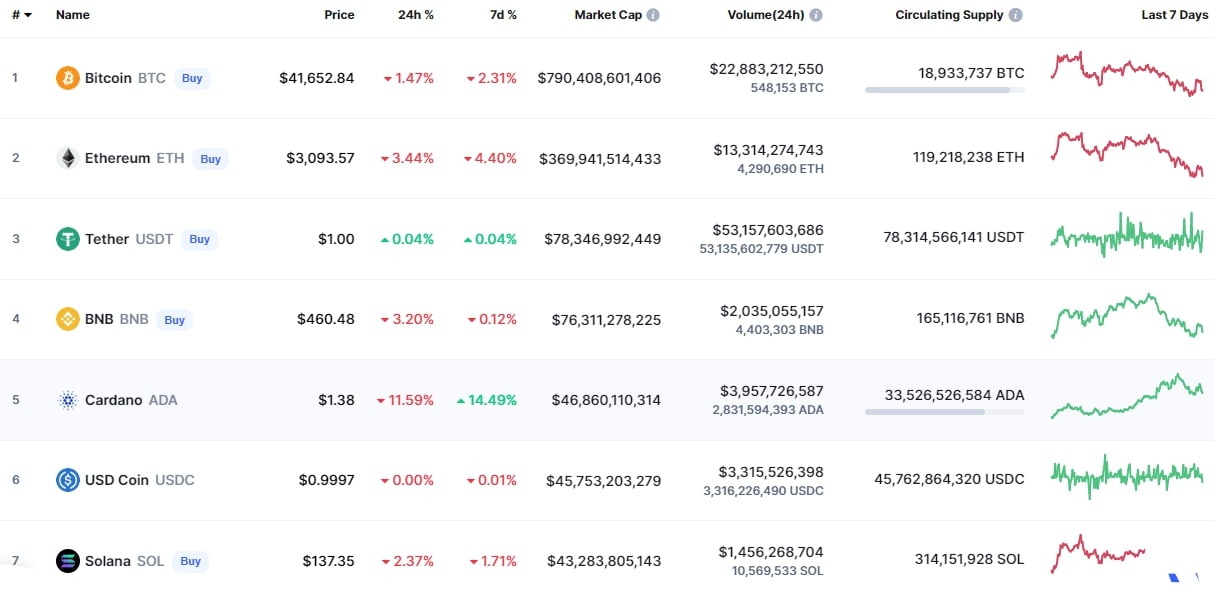Click BNB price $460.48

click(326, 320)
